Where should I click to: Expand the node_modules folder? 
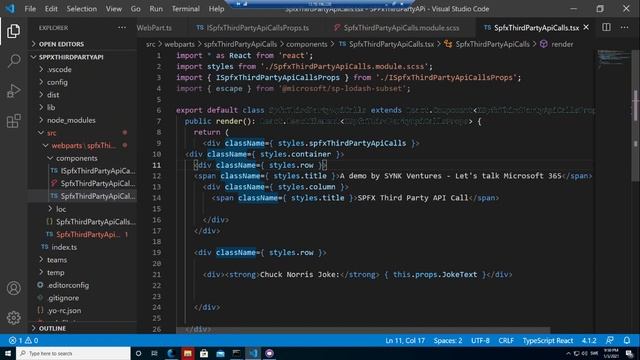(71, 120)
